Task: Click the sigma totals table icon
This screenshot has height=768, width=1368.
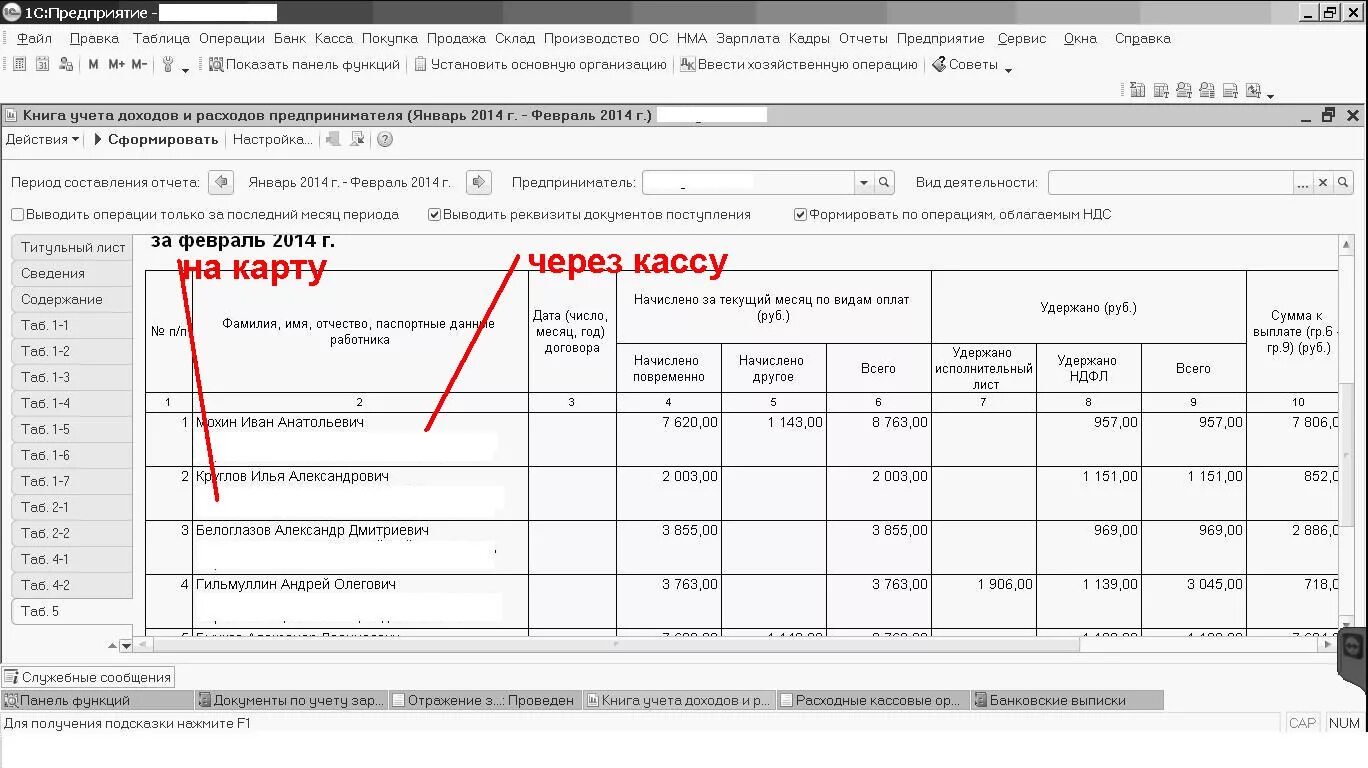Action: [1138, 91]
